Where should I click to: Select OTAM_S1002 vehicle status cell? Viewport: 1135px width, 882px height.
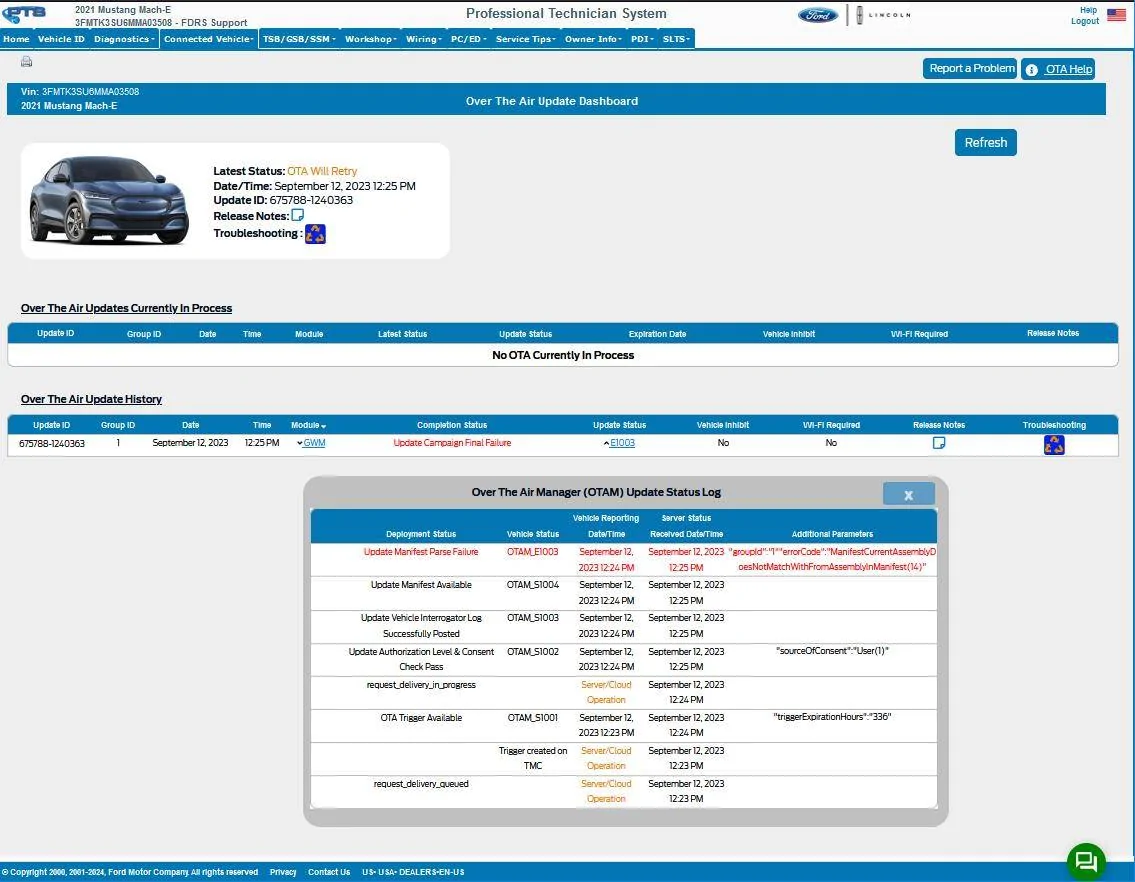tap(533, 652)
